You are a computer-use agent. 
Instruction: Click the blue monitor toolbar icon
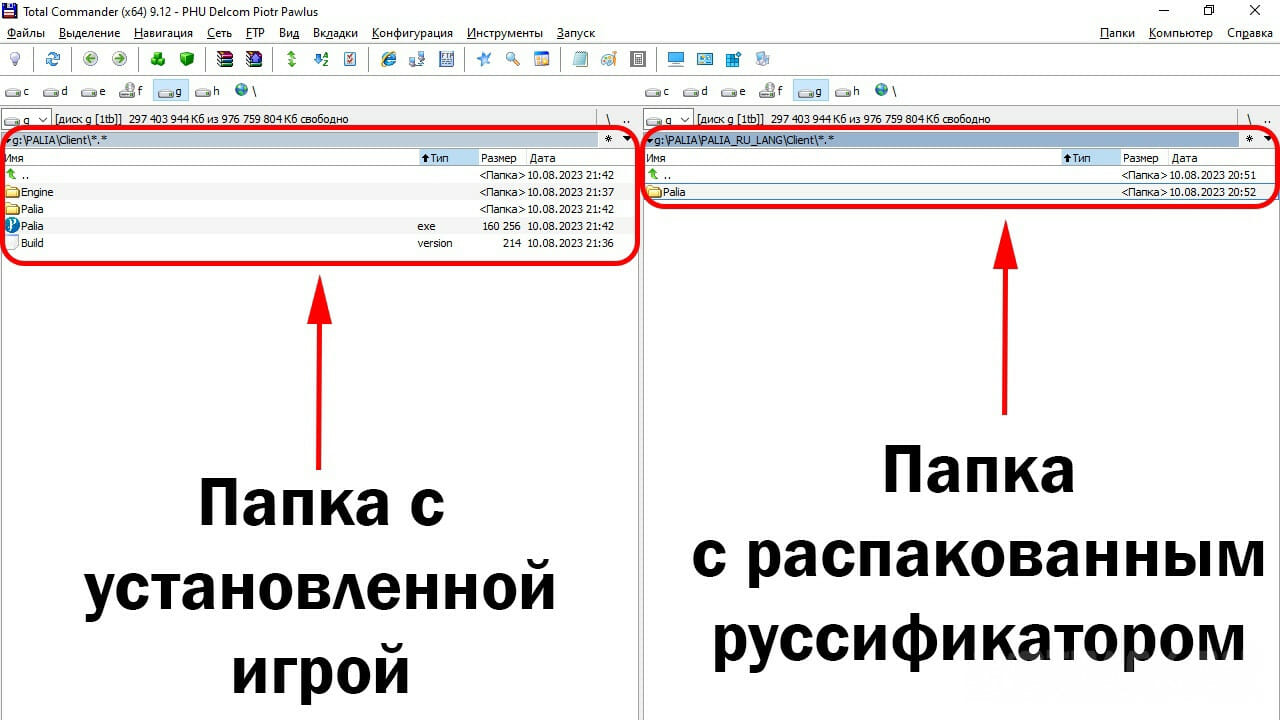pyautogui.click(x=676, y=59)
